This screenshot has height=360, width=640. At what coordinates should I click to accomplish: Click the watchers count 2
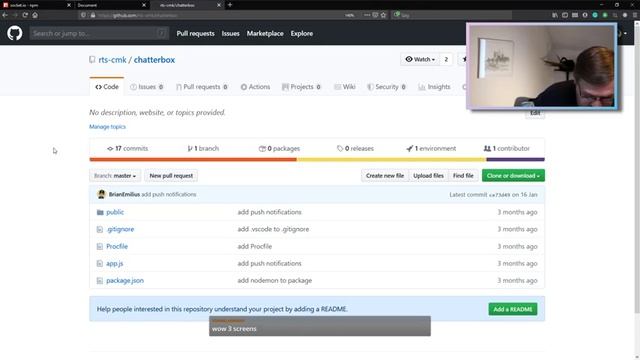coord(446,59)
